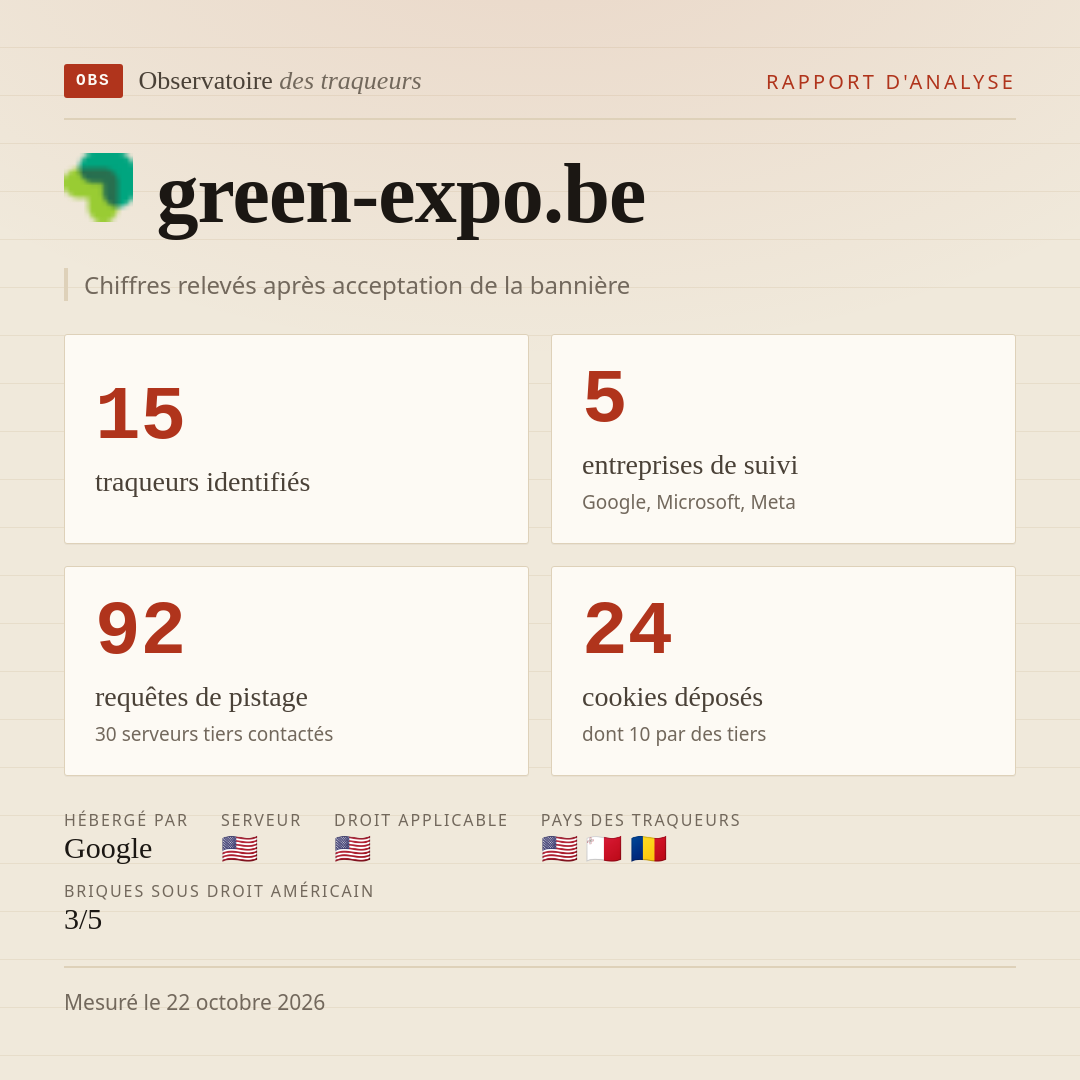The image size is (1080, 1080).
Task: Click the 3/5 value
Action: tap(83, 920)
